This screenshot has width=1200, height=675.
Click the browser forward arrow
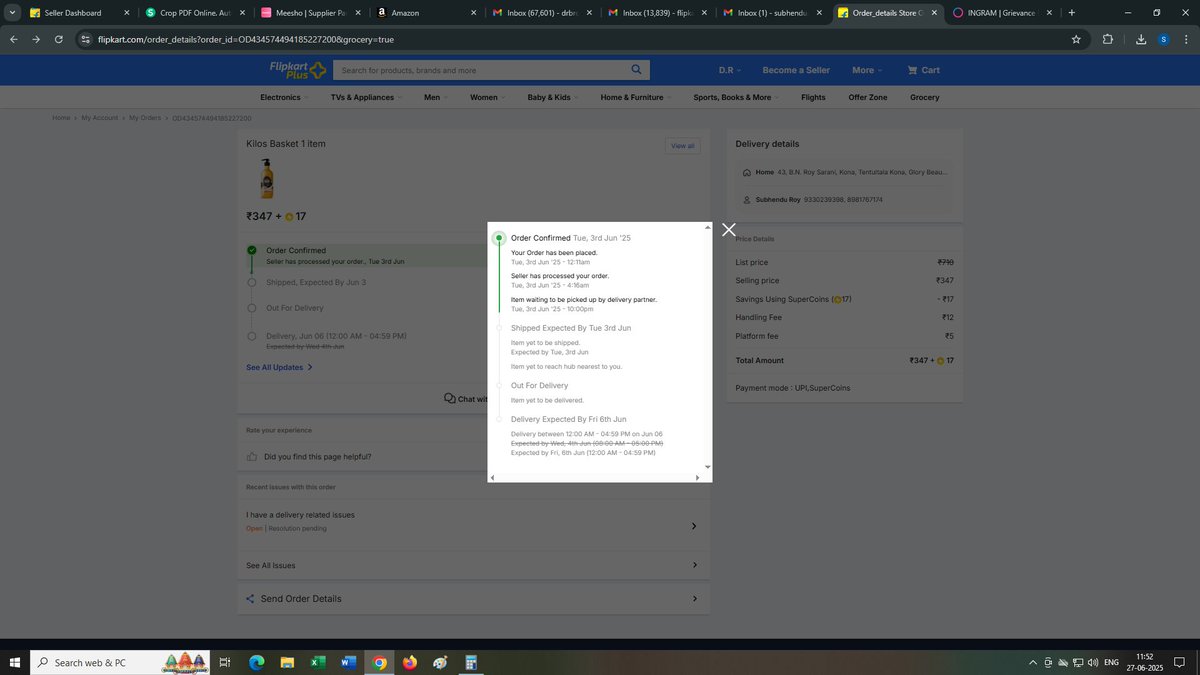coord(36,39)
